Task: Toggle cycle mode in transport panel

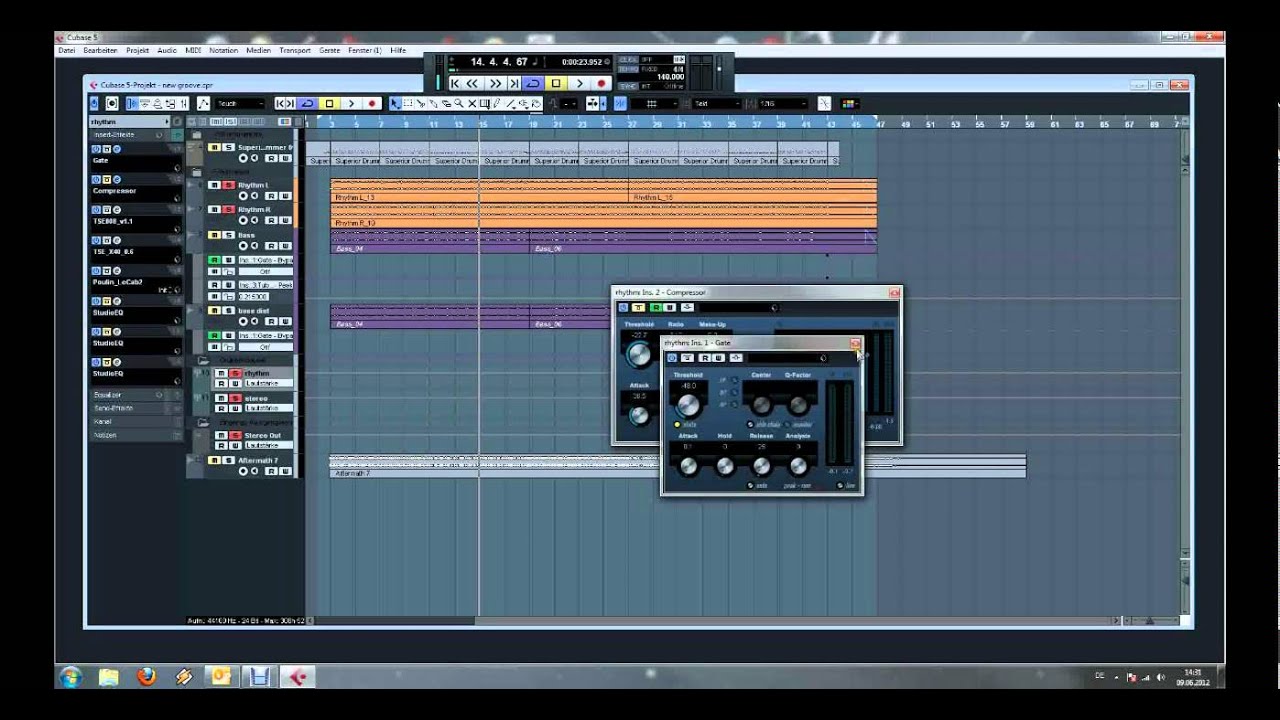Action: pyautogui.click(x=533, y=83)
